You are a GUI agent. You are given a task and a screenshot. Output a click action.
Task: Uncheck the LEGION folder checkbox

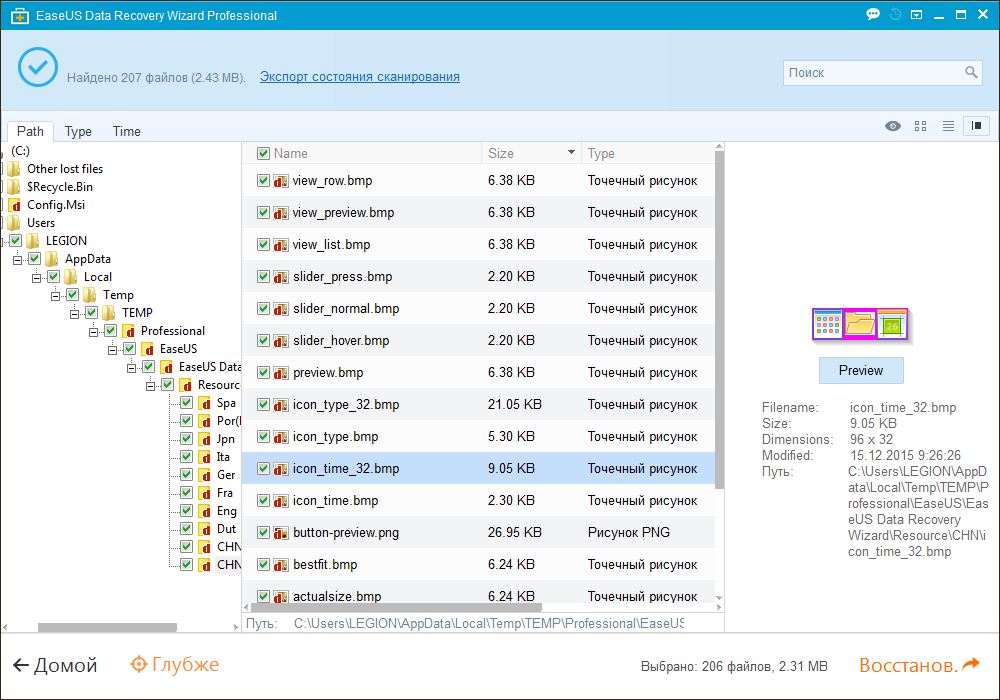16,240
